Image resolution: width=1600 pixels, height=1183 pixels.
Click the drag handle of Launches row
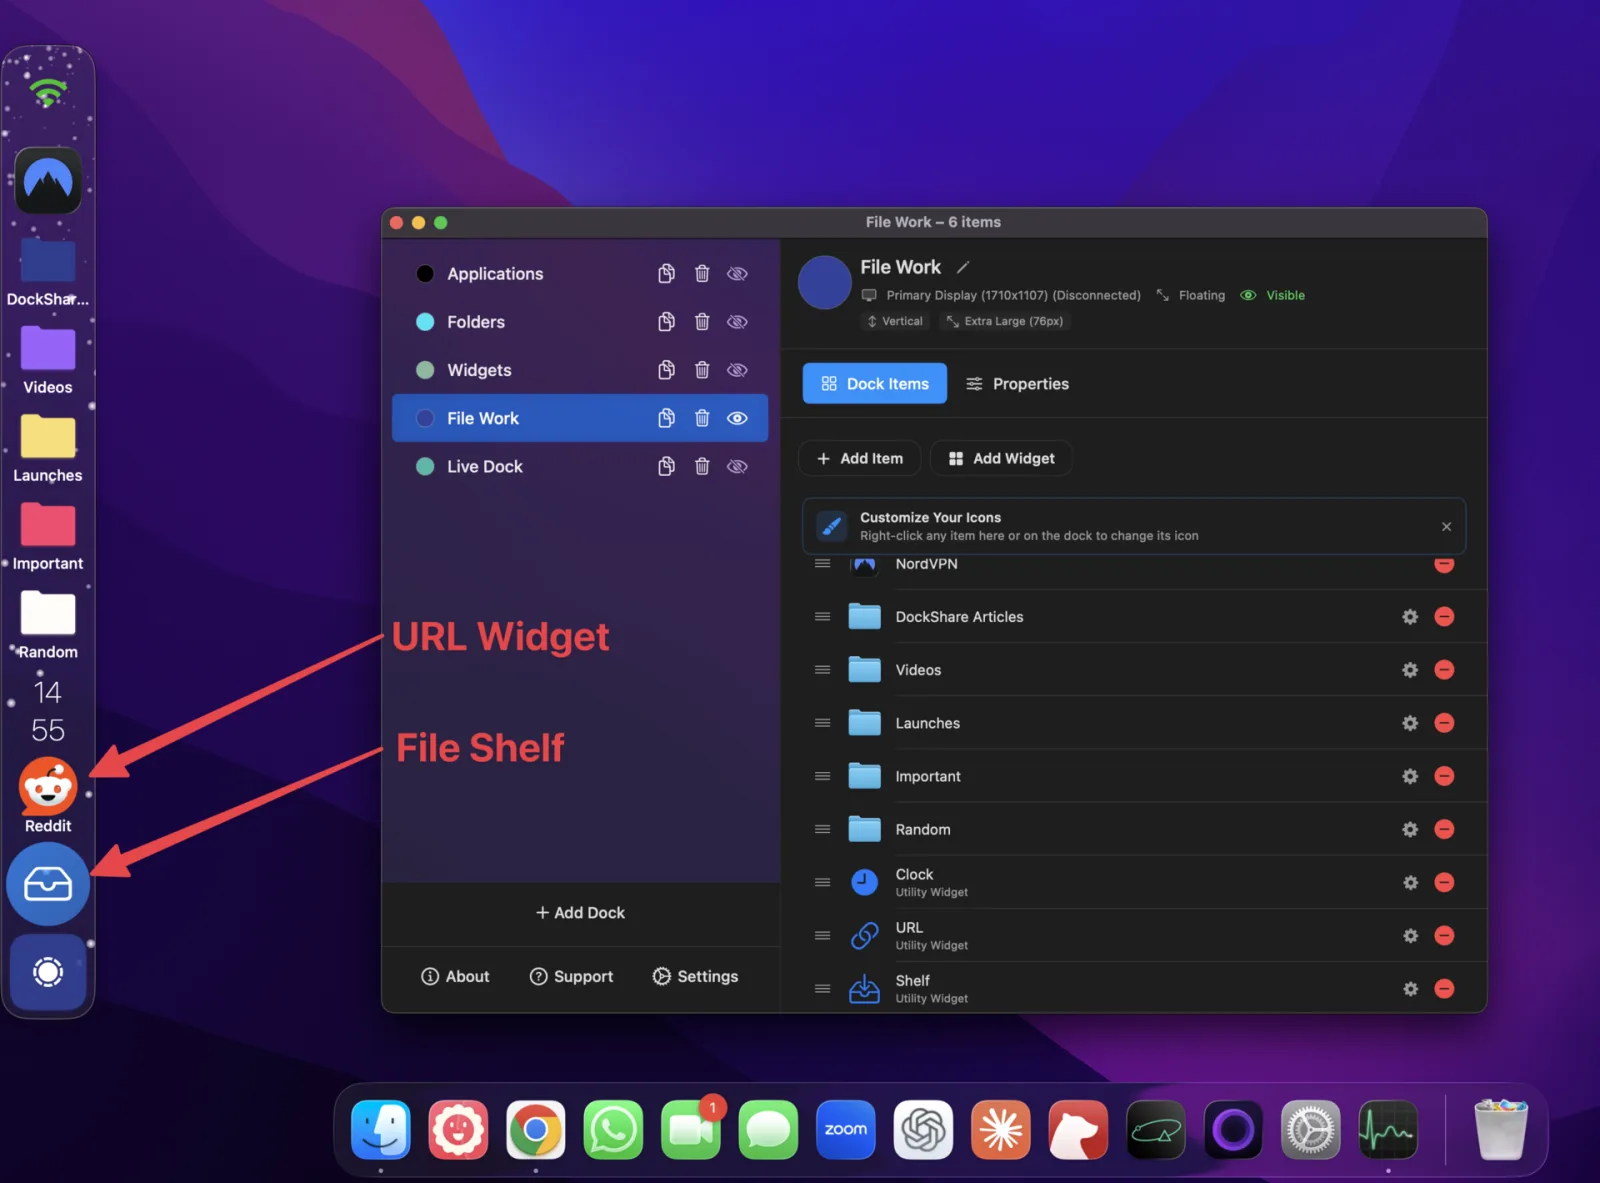(822, 723)
